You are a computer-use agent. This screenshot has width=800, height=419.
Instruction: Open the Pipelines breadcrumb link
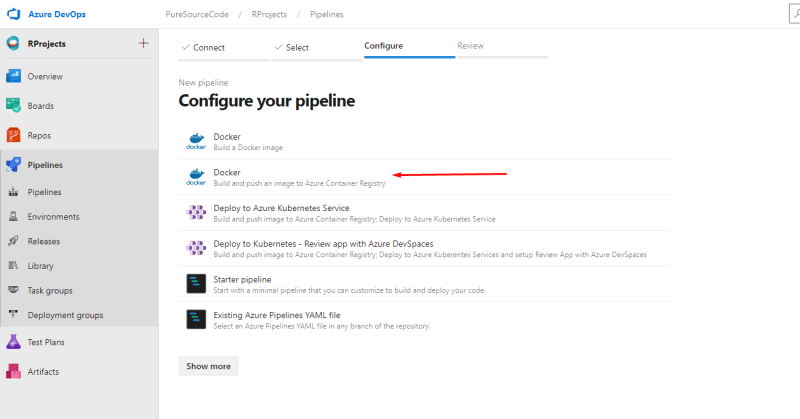(x=327, y=14)
